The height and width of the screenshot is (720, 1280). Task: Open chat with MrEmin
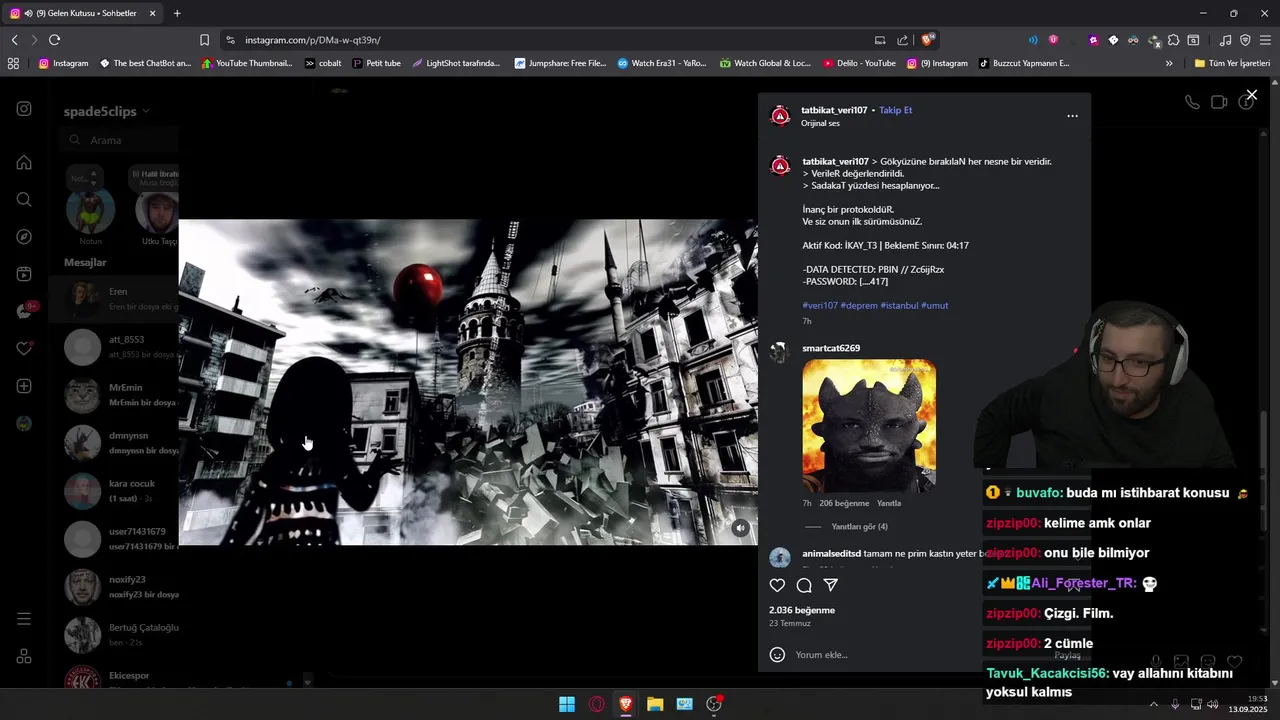[114, 395]
